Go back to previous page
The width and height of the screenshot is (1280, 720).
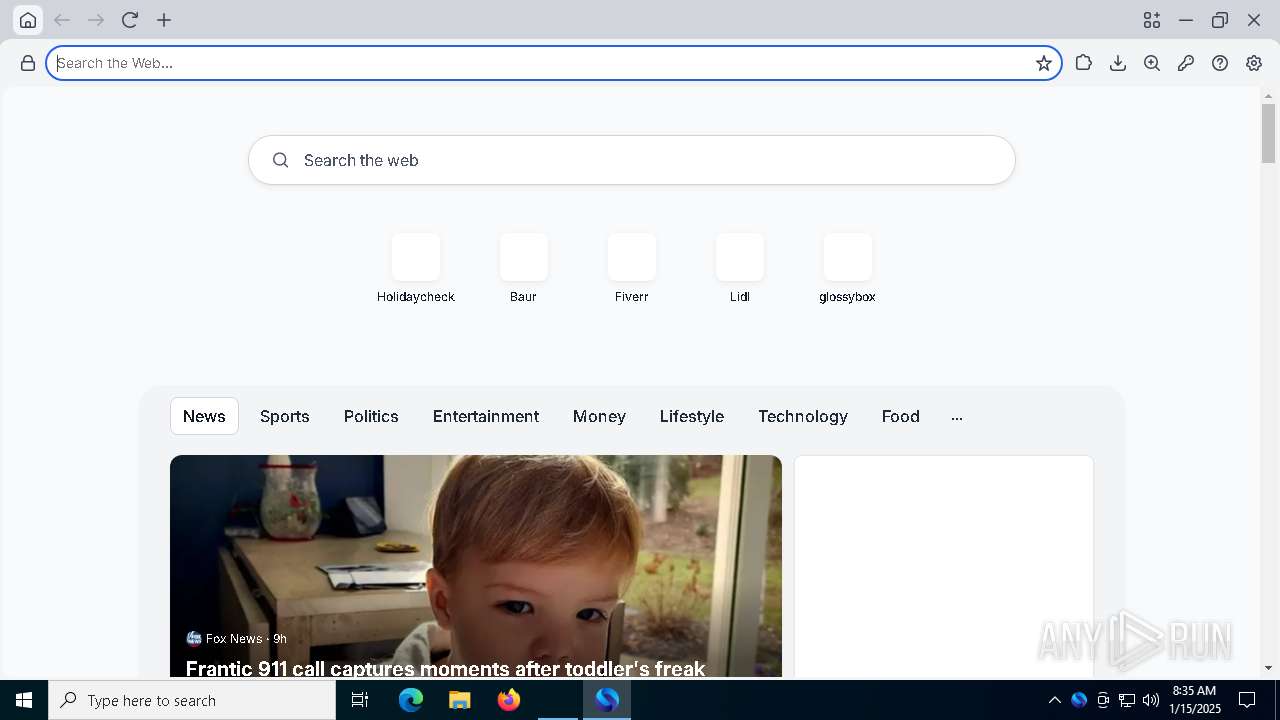coord(62,20)
